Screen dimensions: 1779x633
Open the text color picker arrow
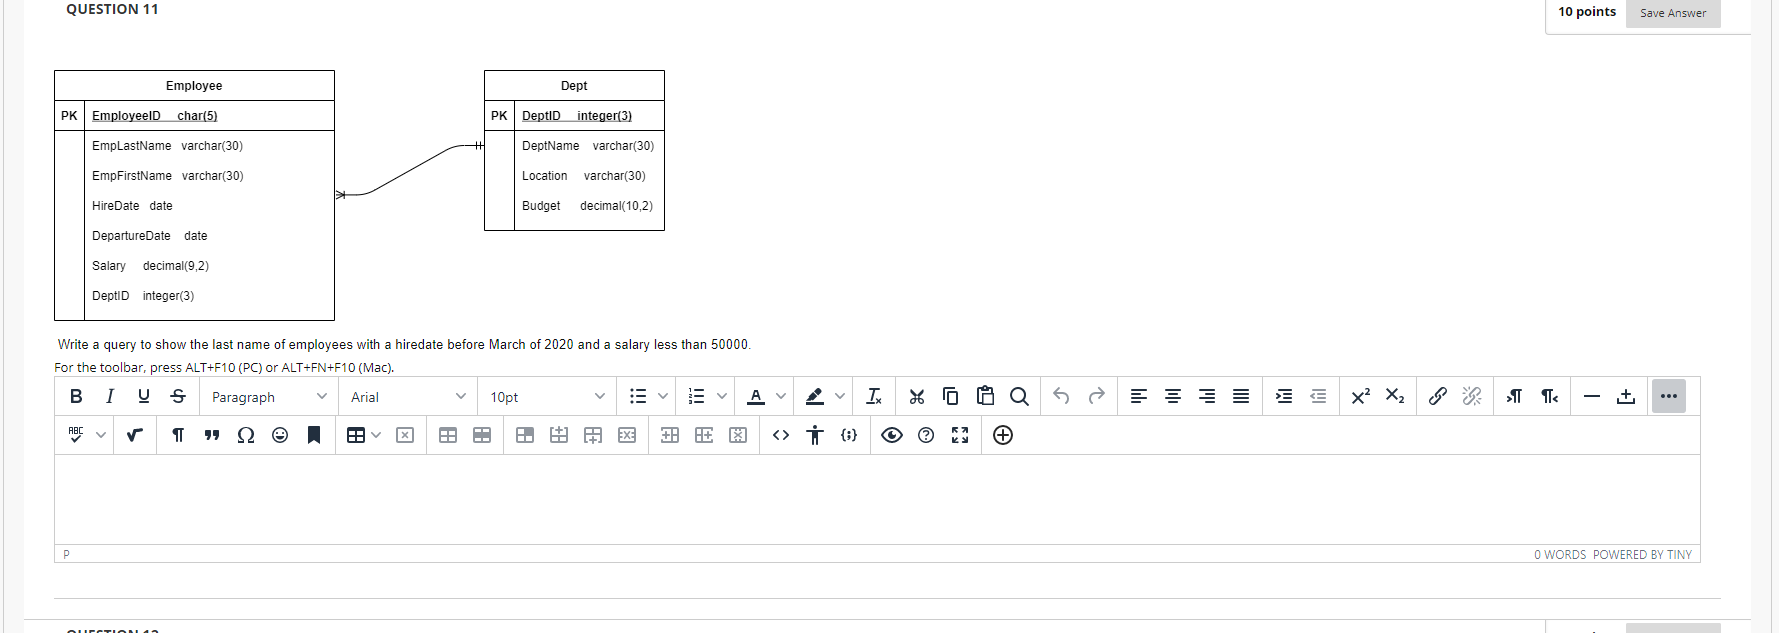pos(781,397)
